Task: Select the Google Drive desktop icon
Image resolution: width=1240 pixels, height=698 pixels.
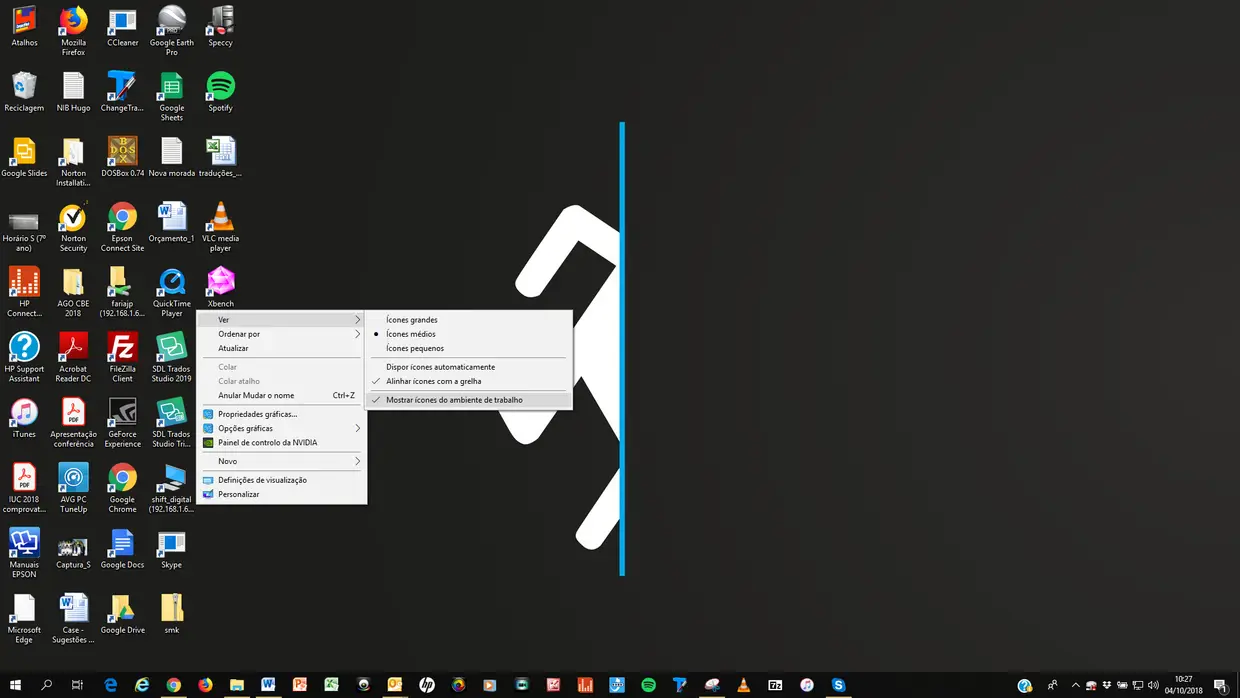Action: [122, 614]
